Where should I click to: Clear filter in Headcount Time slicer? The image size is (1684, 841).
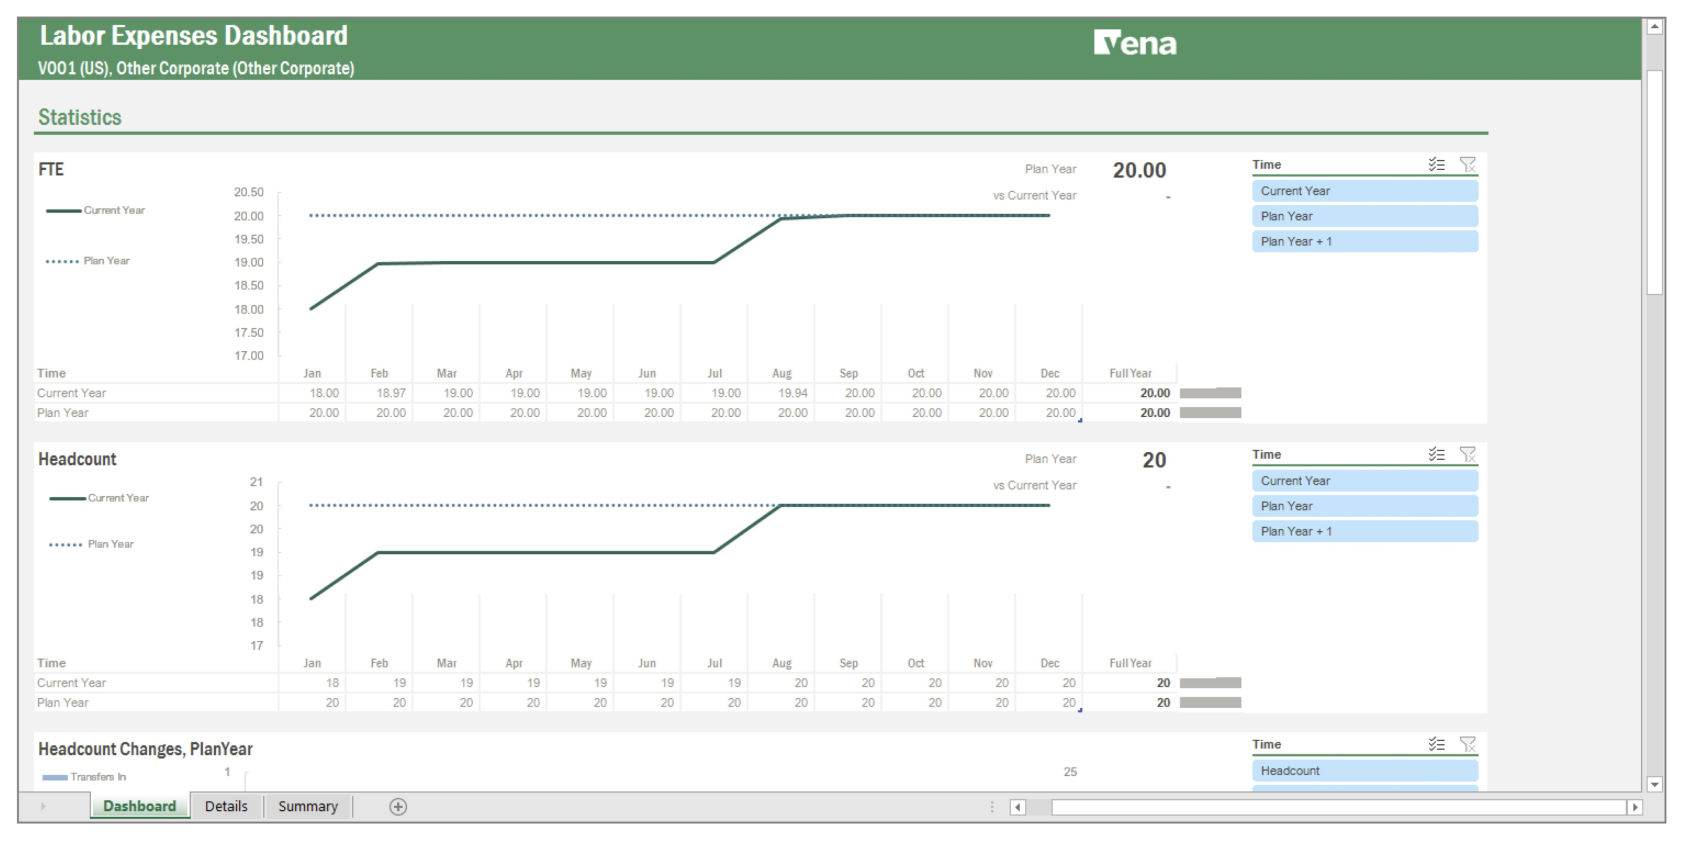pyautogui.click(x=1467, y=454)
